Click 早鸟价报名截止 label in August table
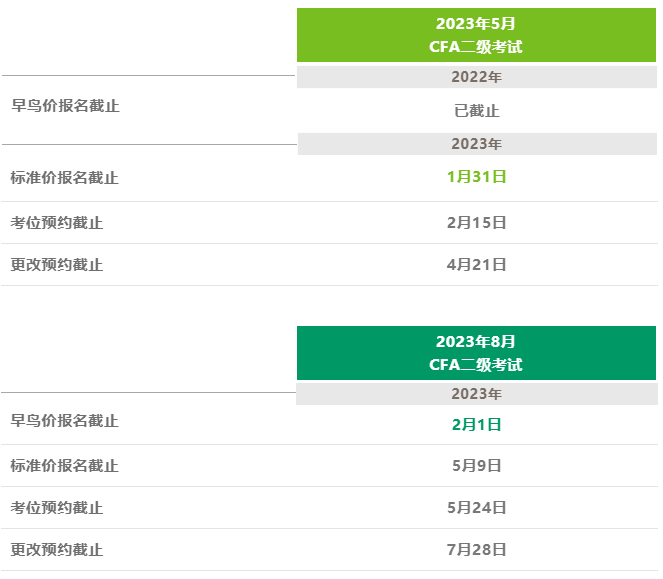 tap(64, 421)
